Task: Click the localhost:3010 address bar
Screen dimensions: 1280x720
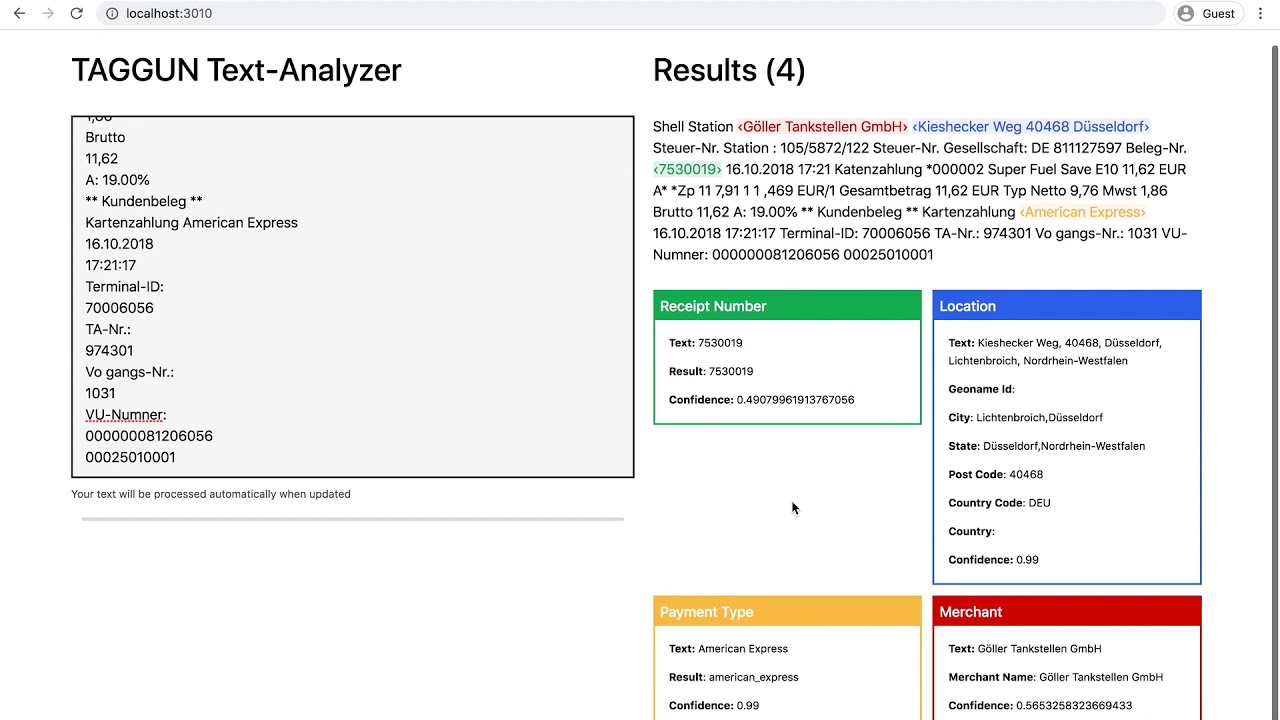Action: tap(630, 13)
